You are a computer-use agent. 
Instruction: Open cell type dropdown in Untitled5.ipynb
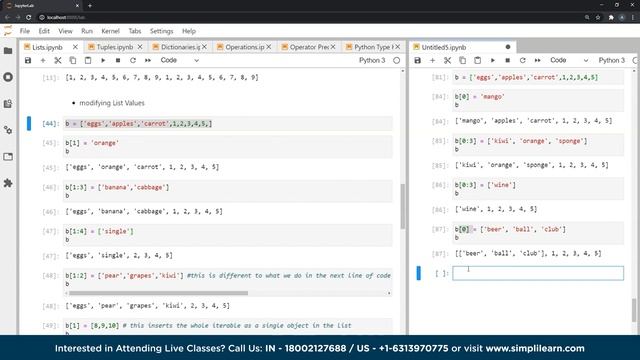pos(569,60)
